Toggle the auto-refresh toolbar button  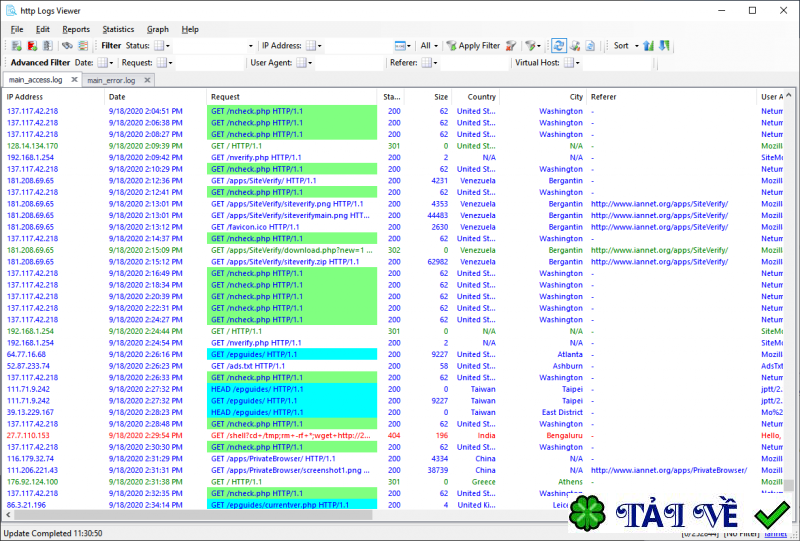558,46
